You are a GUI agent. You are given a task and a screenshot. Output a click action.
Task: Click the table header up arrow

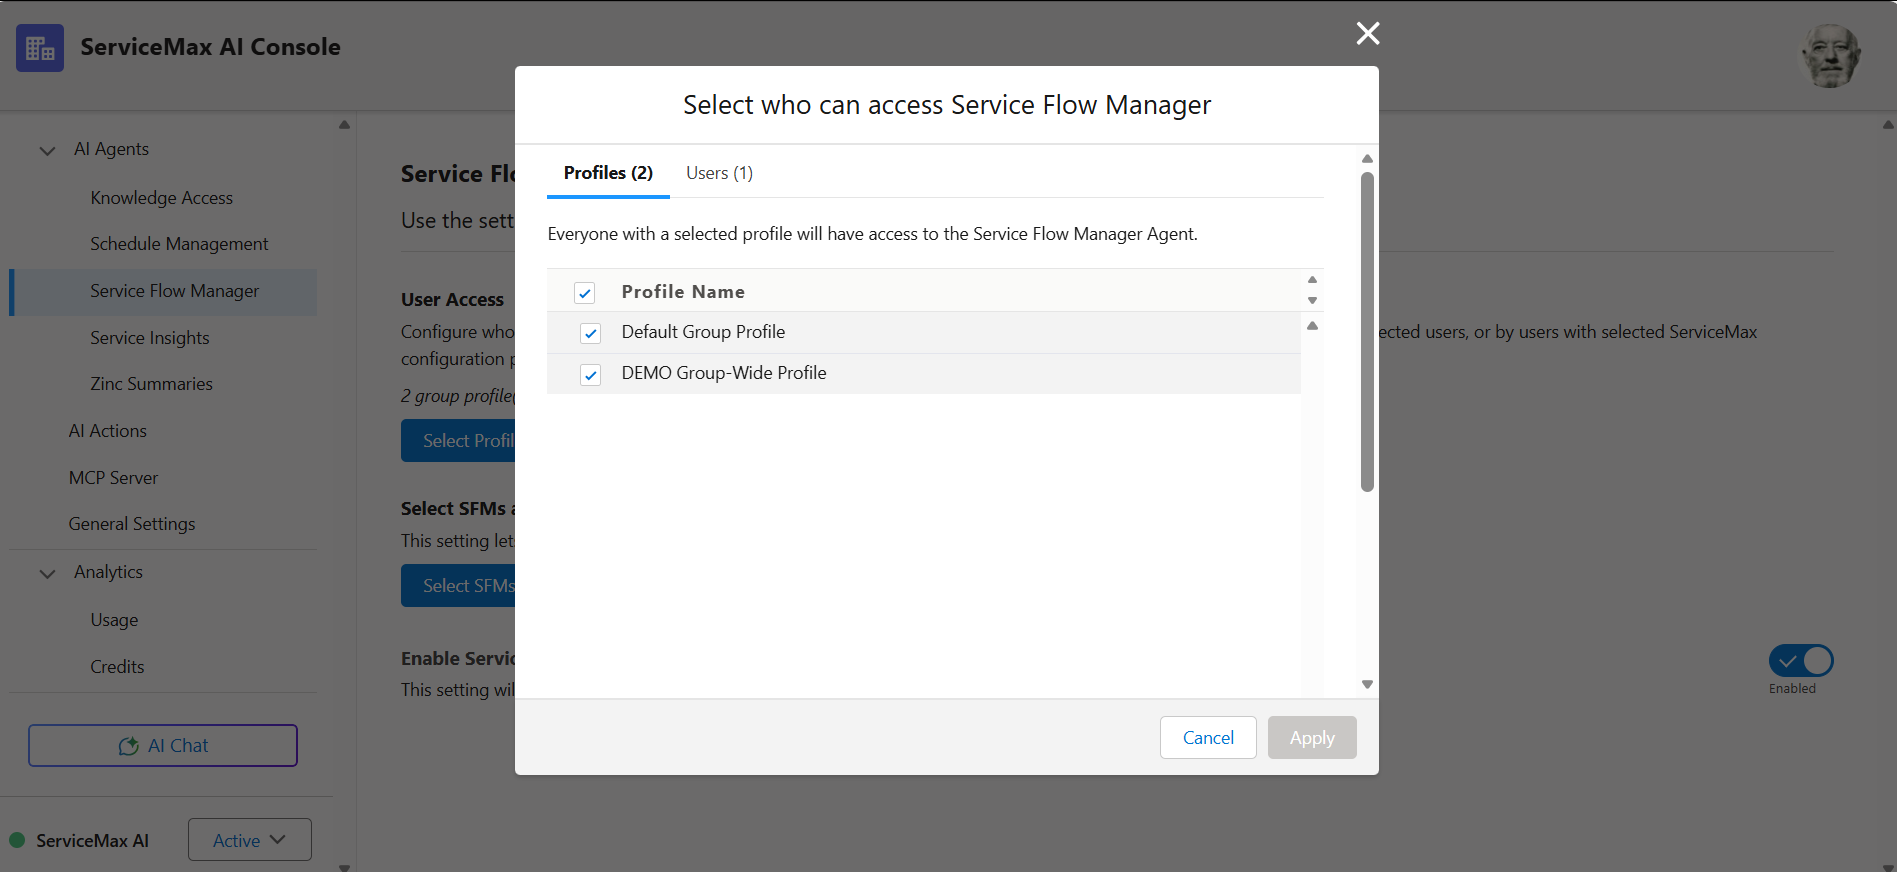point(1312,280)
